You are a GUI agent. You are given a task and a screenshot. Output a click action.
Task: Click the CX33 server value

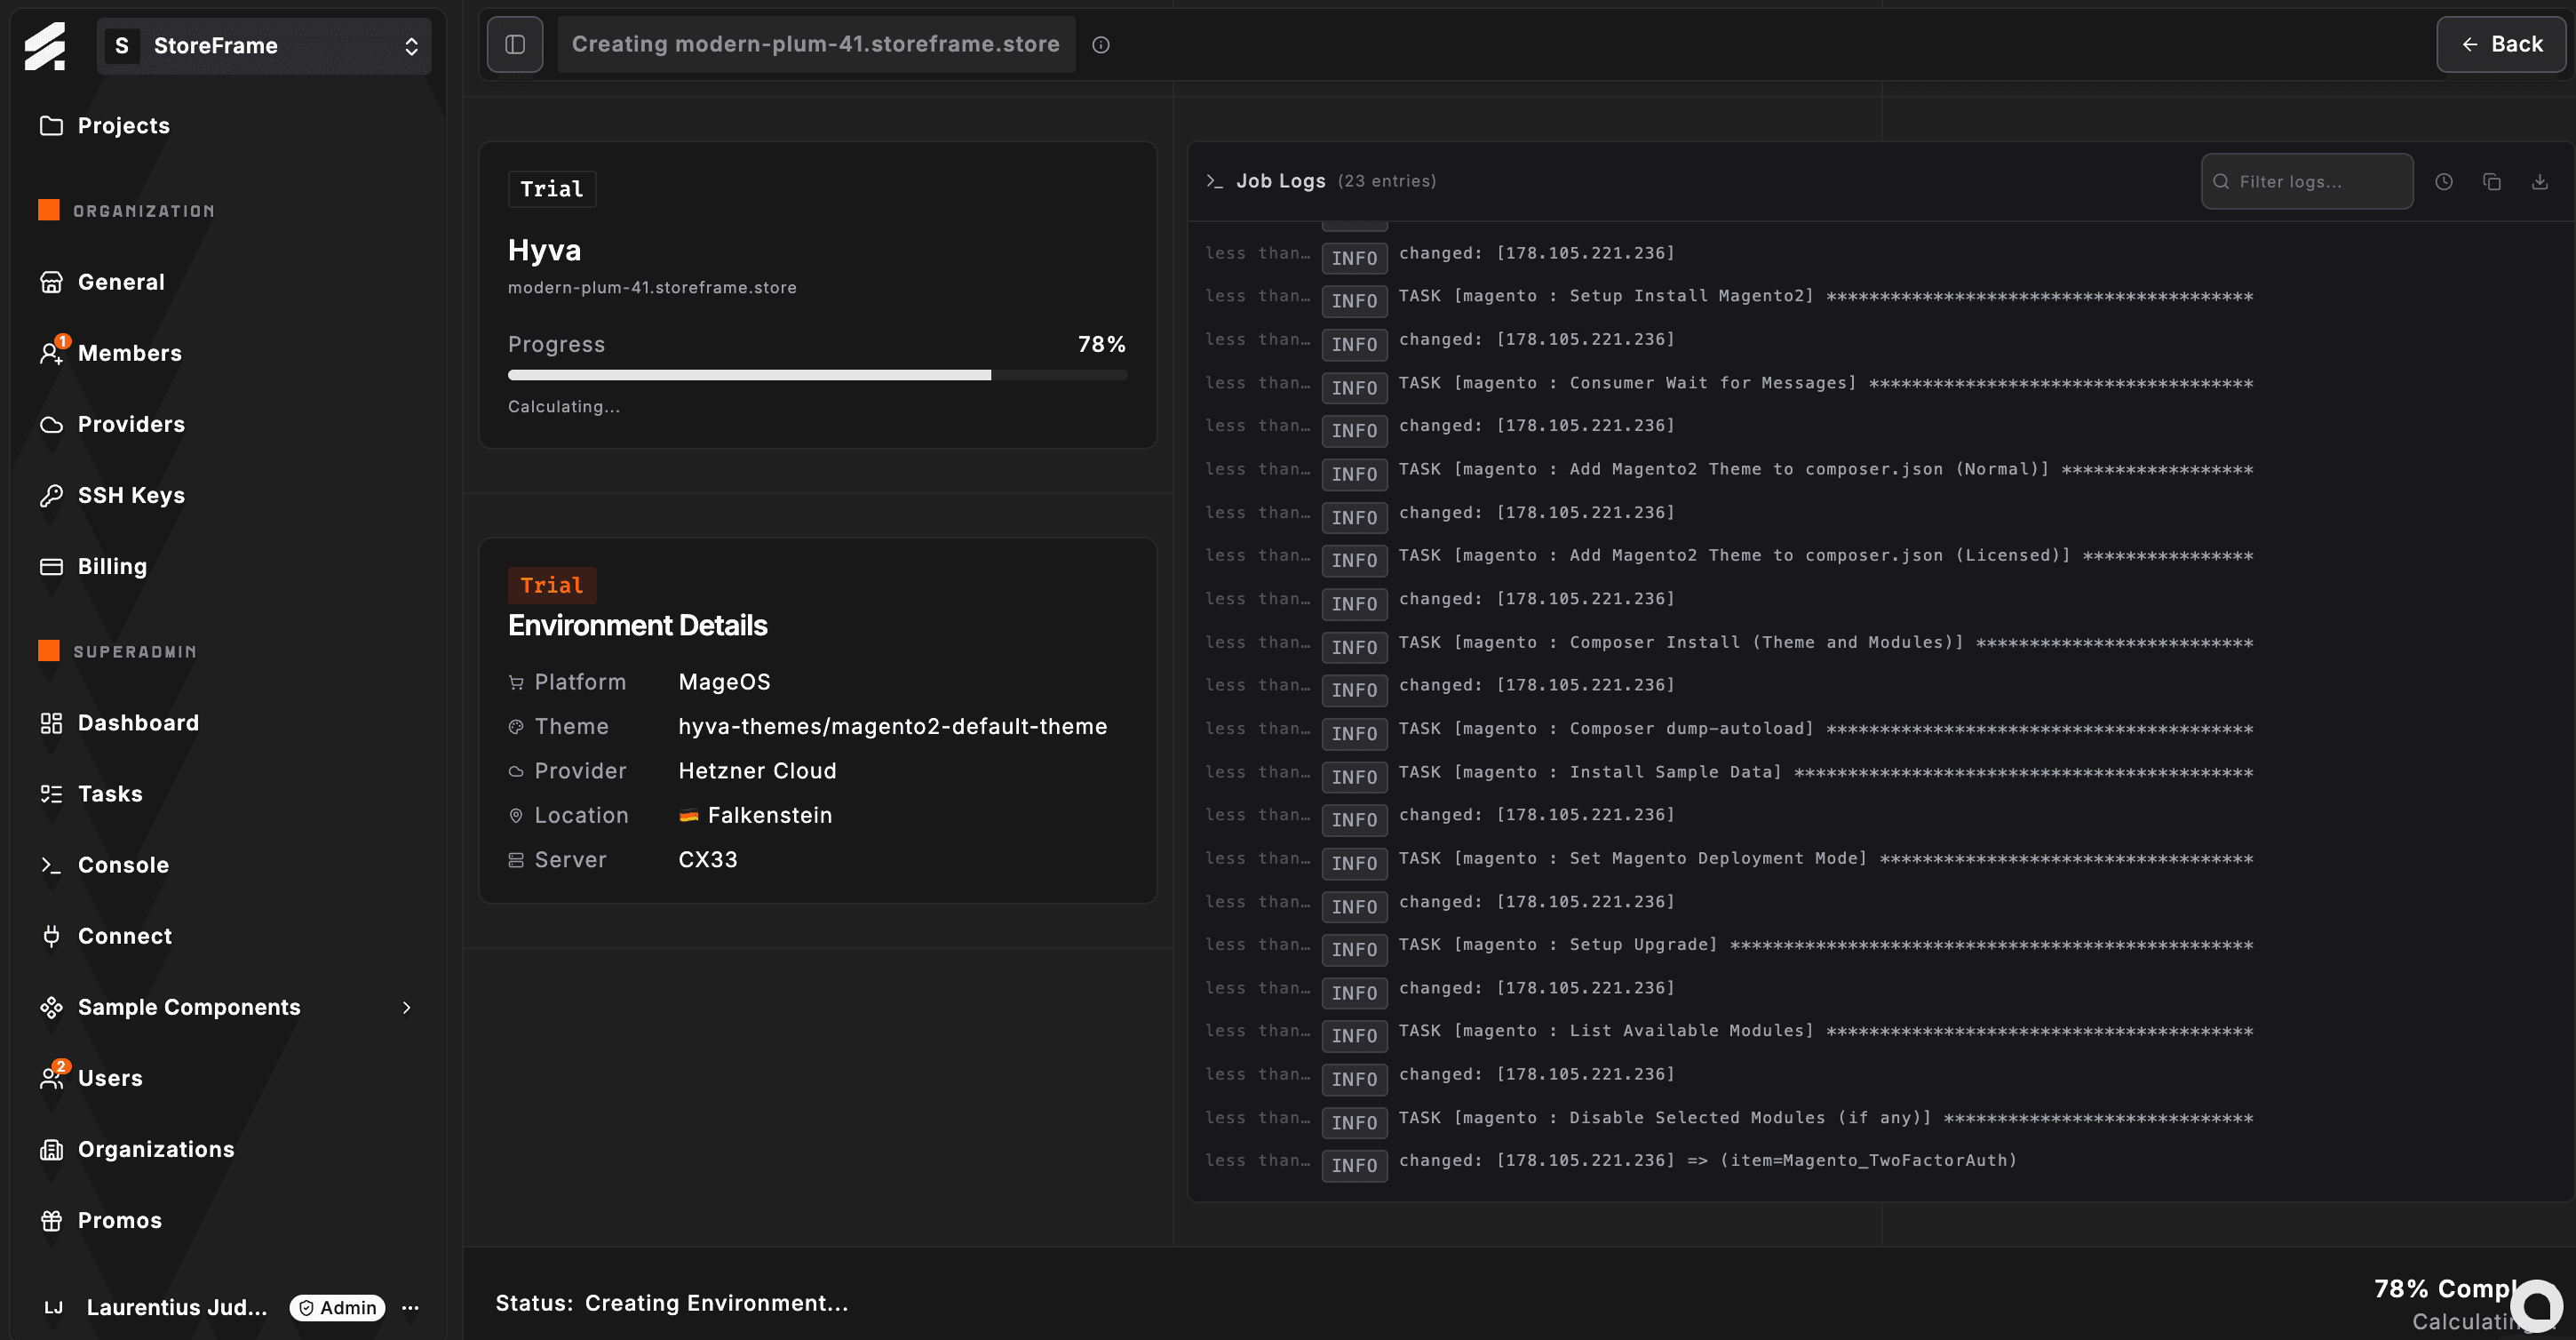(708, 860)
